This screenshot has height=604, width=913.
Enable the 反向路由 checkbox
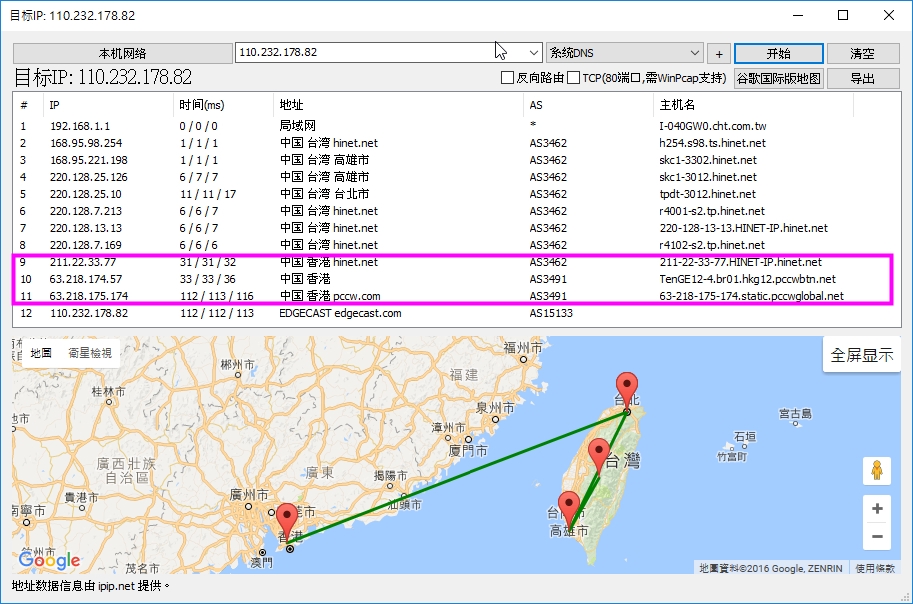point(508,78)
